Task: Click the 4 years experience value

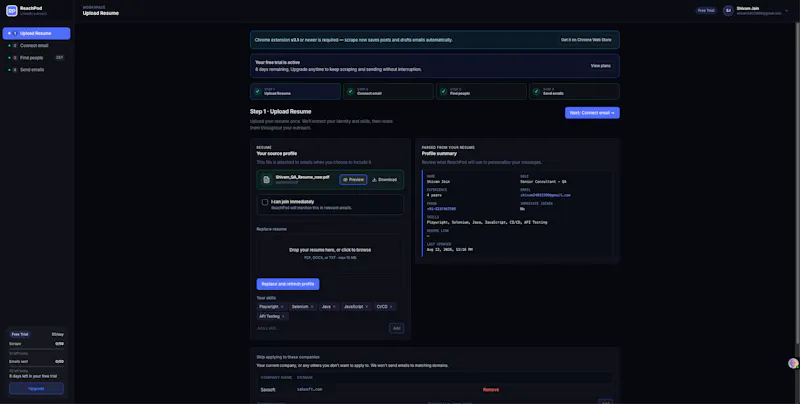Action: [x=434, y=195]
